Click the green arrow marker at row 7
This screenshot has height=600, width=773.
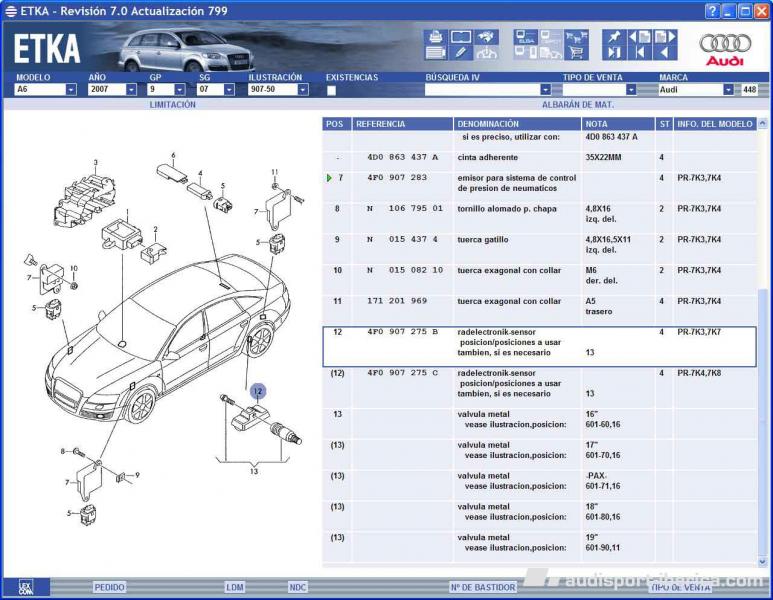[329, 177]
